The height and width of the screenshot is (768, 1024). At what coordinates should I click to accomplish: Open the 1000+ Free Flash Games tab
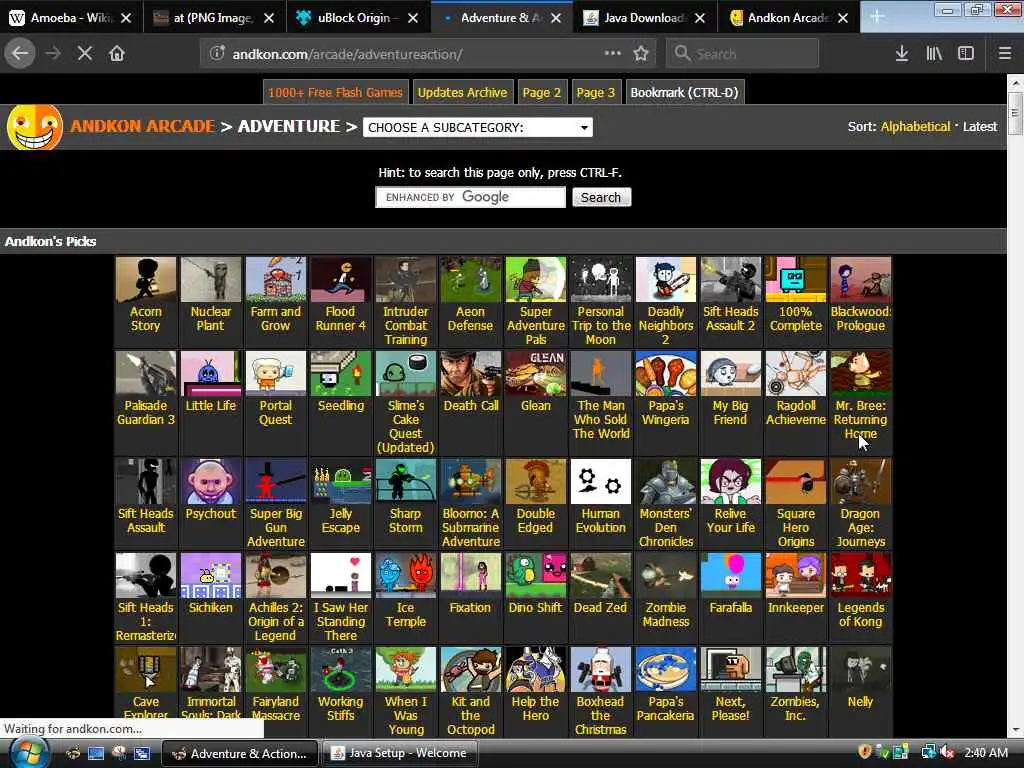coord(335,93)
